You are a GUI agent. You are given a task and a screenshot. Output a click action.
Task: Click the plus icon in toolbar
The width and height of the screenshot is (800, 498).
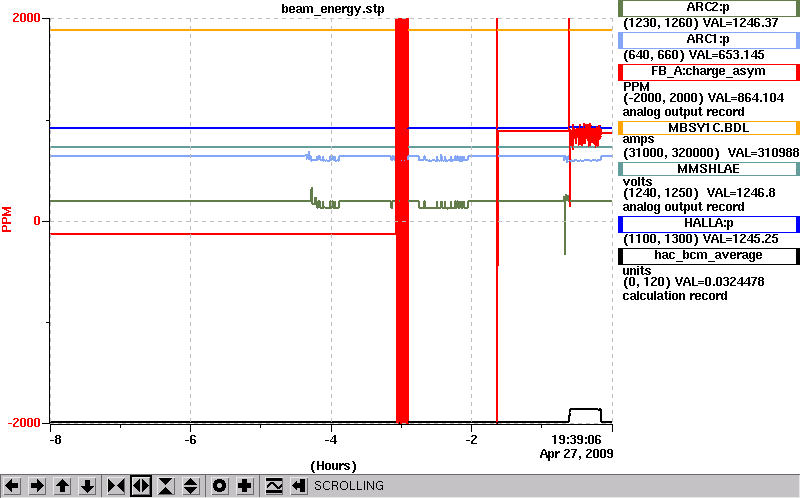[x=244, y=486]
